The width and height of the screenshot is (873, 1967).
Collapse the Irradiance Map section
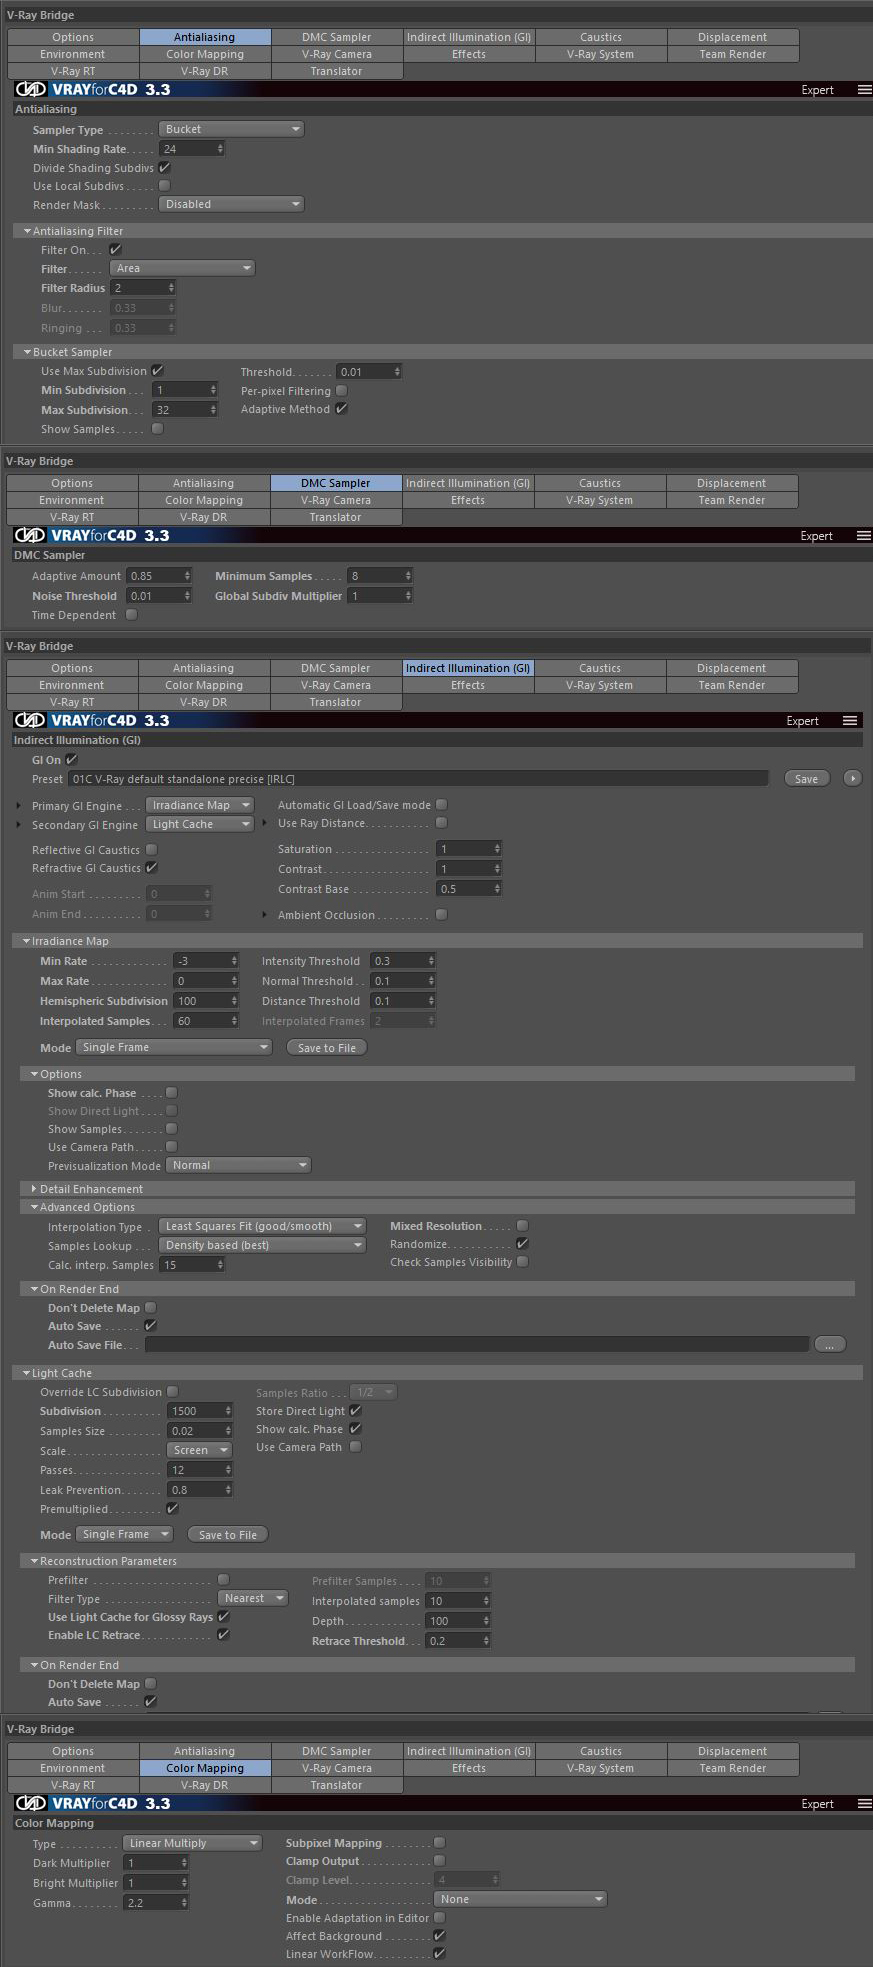coord(27,941)
